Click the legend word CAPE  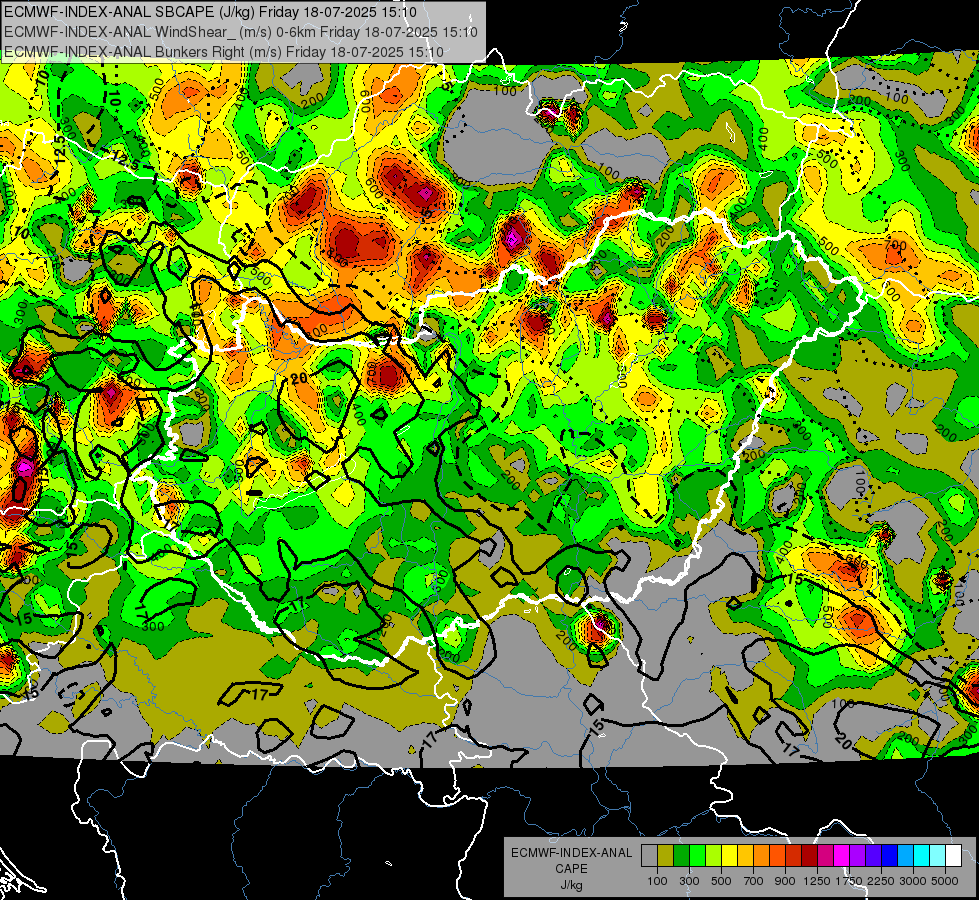tap(571, 869)
